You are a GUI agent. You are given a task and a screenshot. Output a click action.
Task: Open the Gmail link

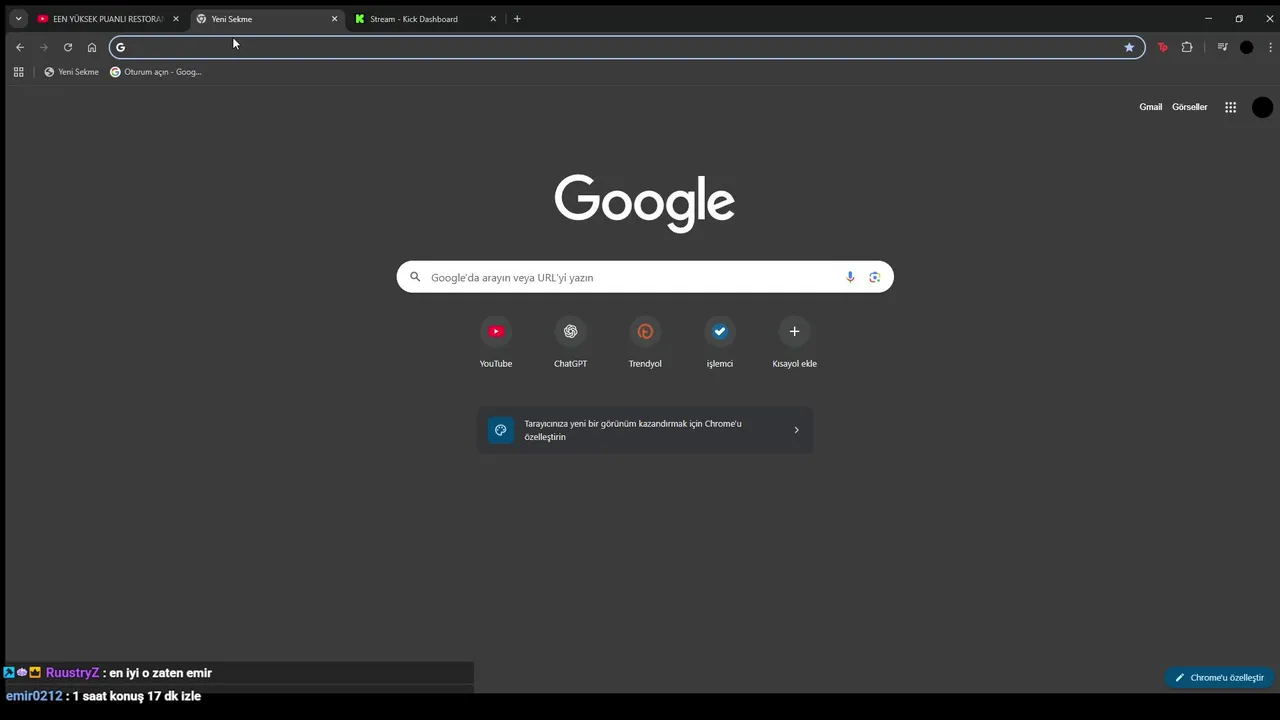coord(1151,107)
